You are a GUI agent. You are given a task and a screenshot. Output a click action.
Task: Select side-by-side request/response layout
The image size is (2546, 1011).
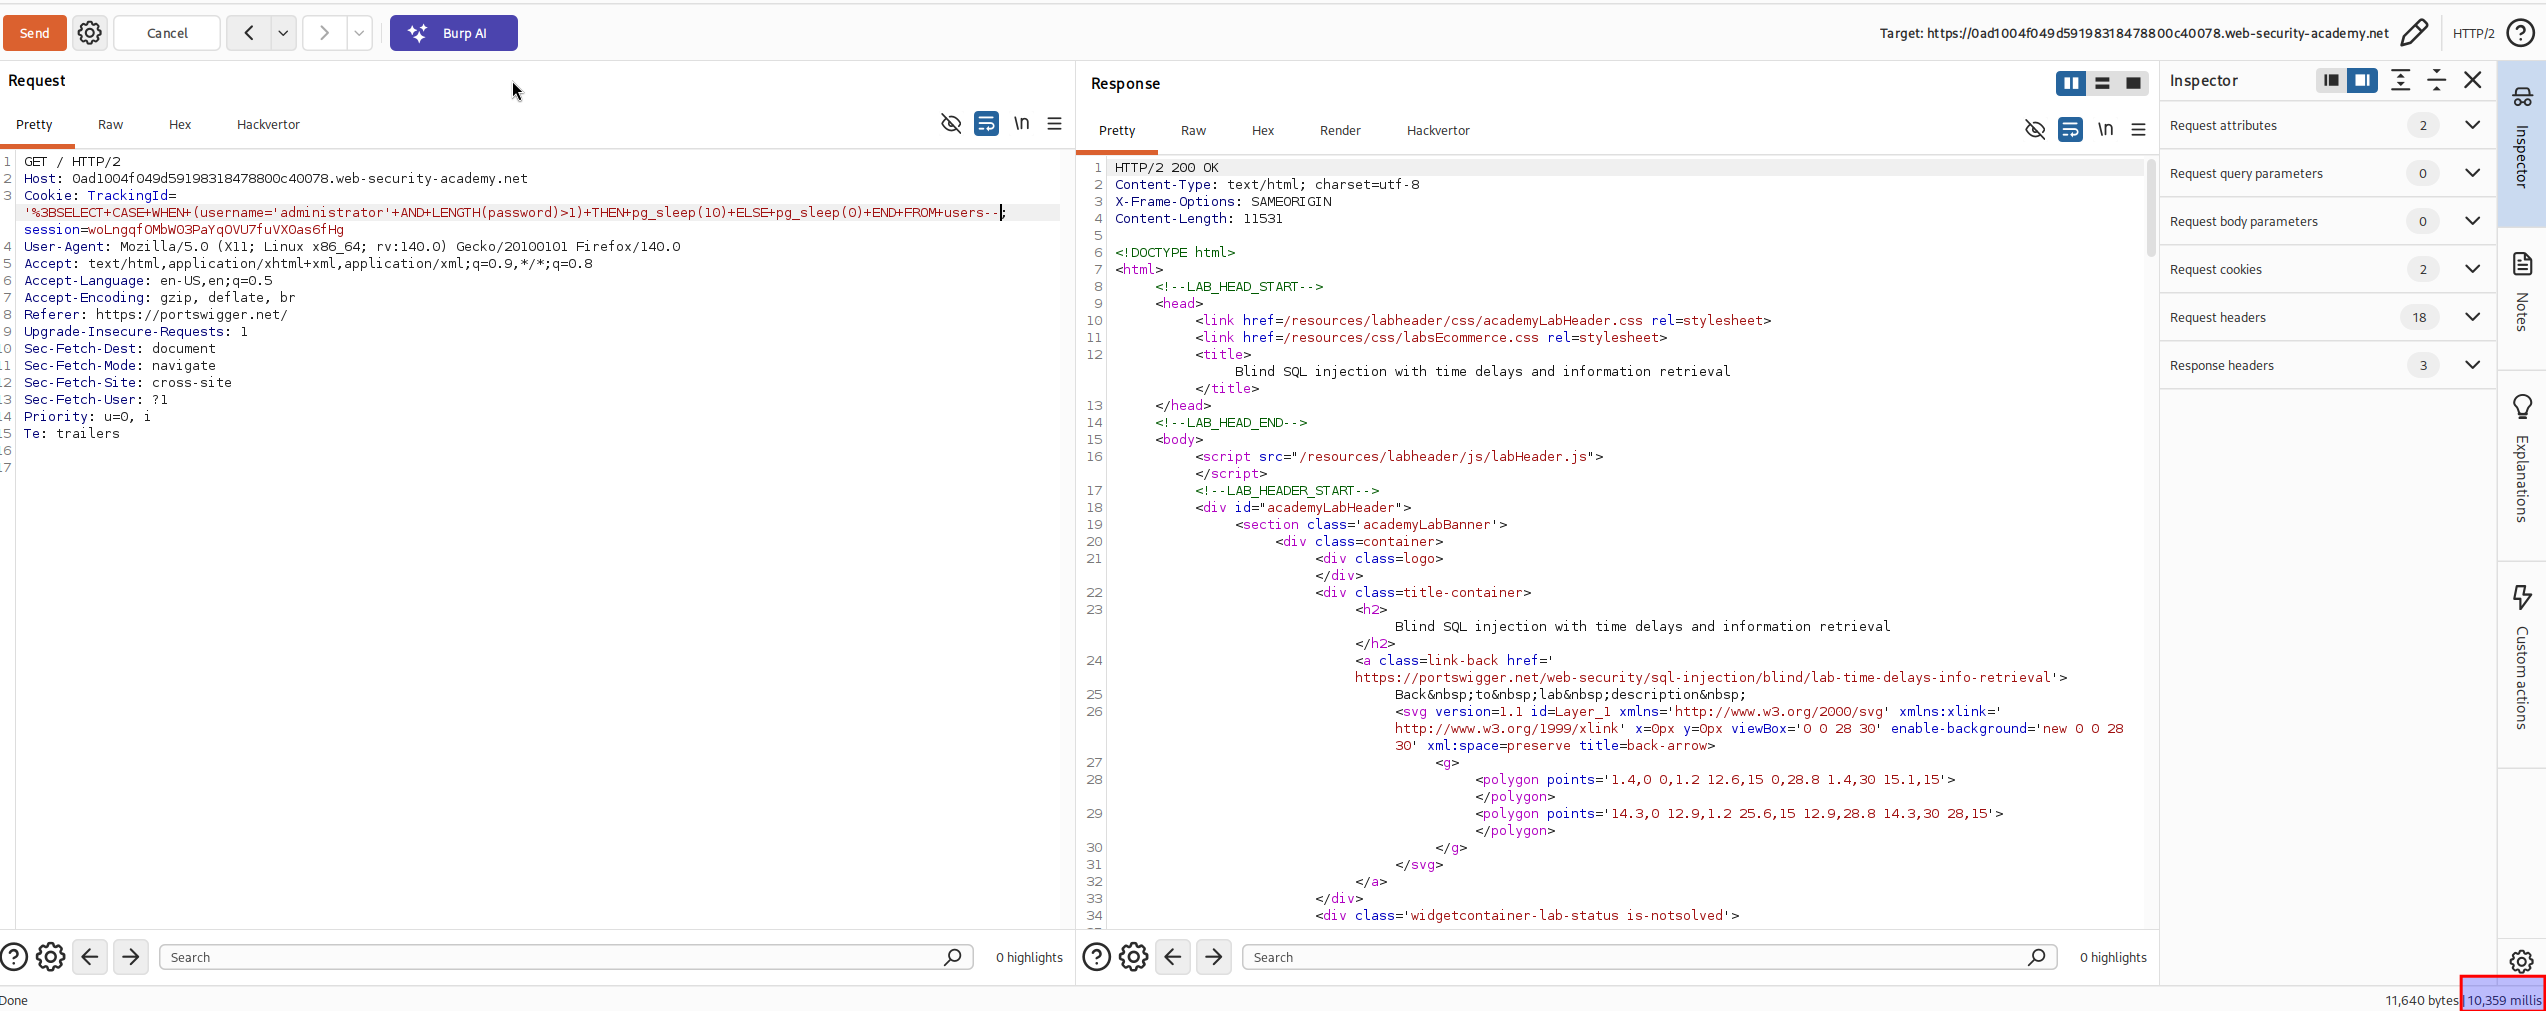click(2071, 83)
